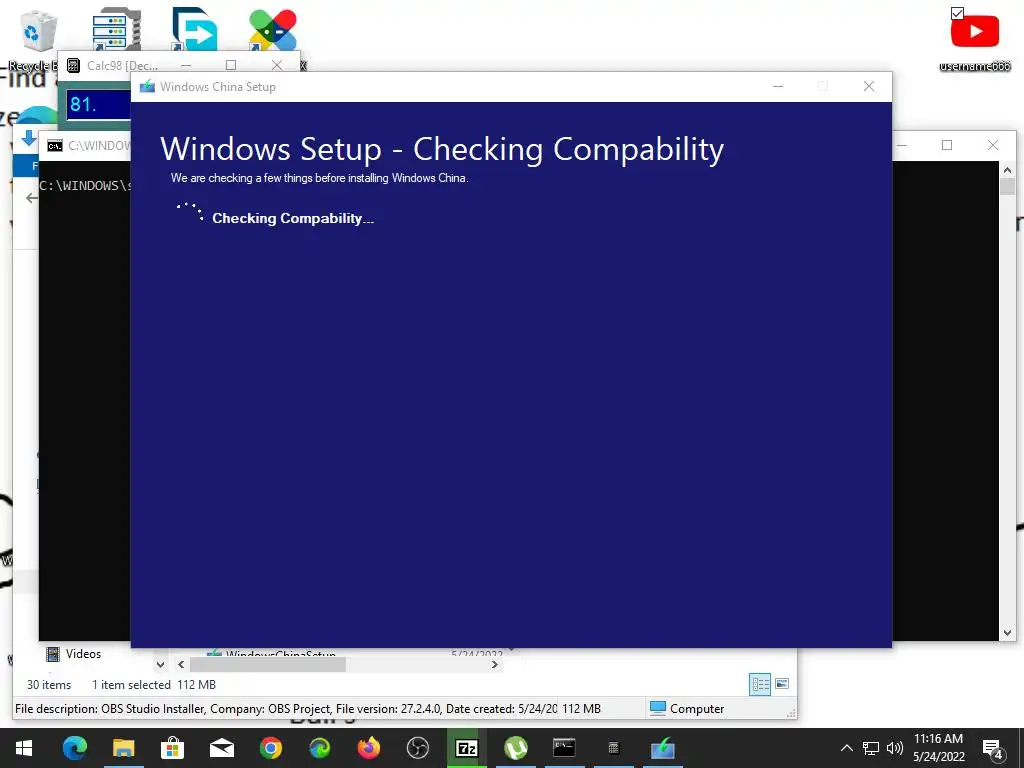The width and height of the screenshot is (1024, 768).
Task: Click the '1 item selected 112 MB' status
Action: tap(153, 685)
